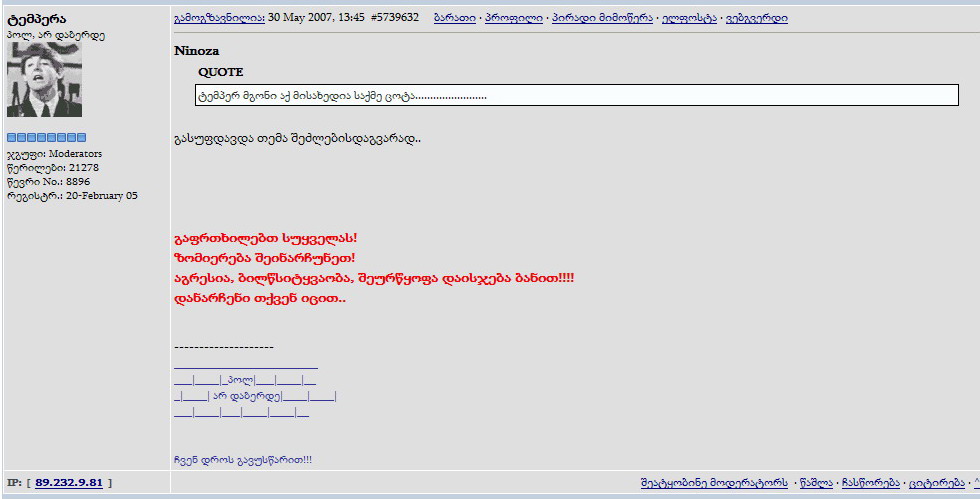The image size is (980, 499).
Task: Visit the ვებგვერდი website link
Action: tap(757, 18)
